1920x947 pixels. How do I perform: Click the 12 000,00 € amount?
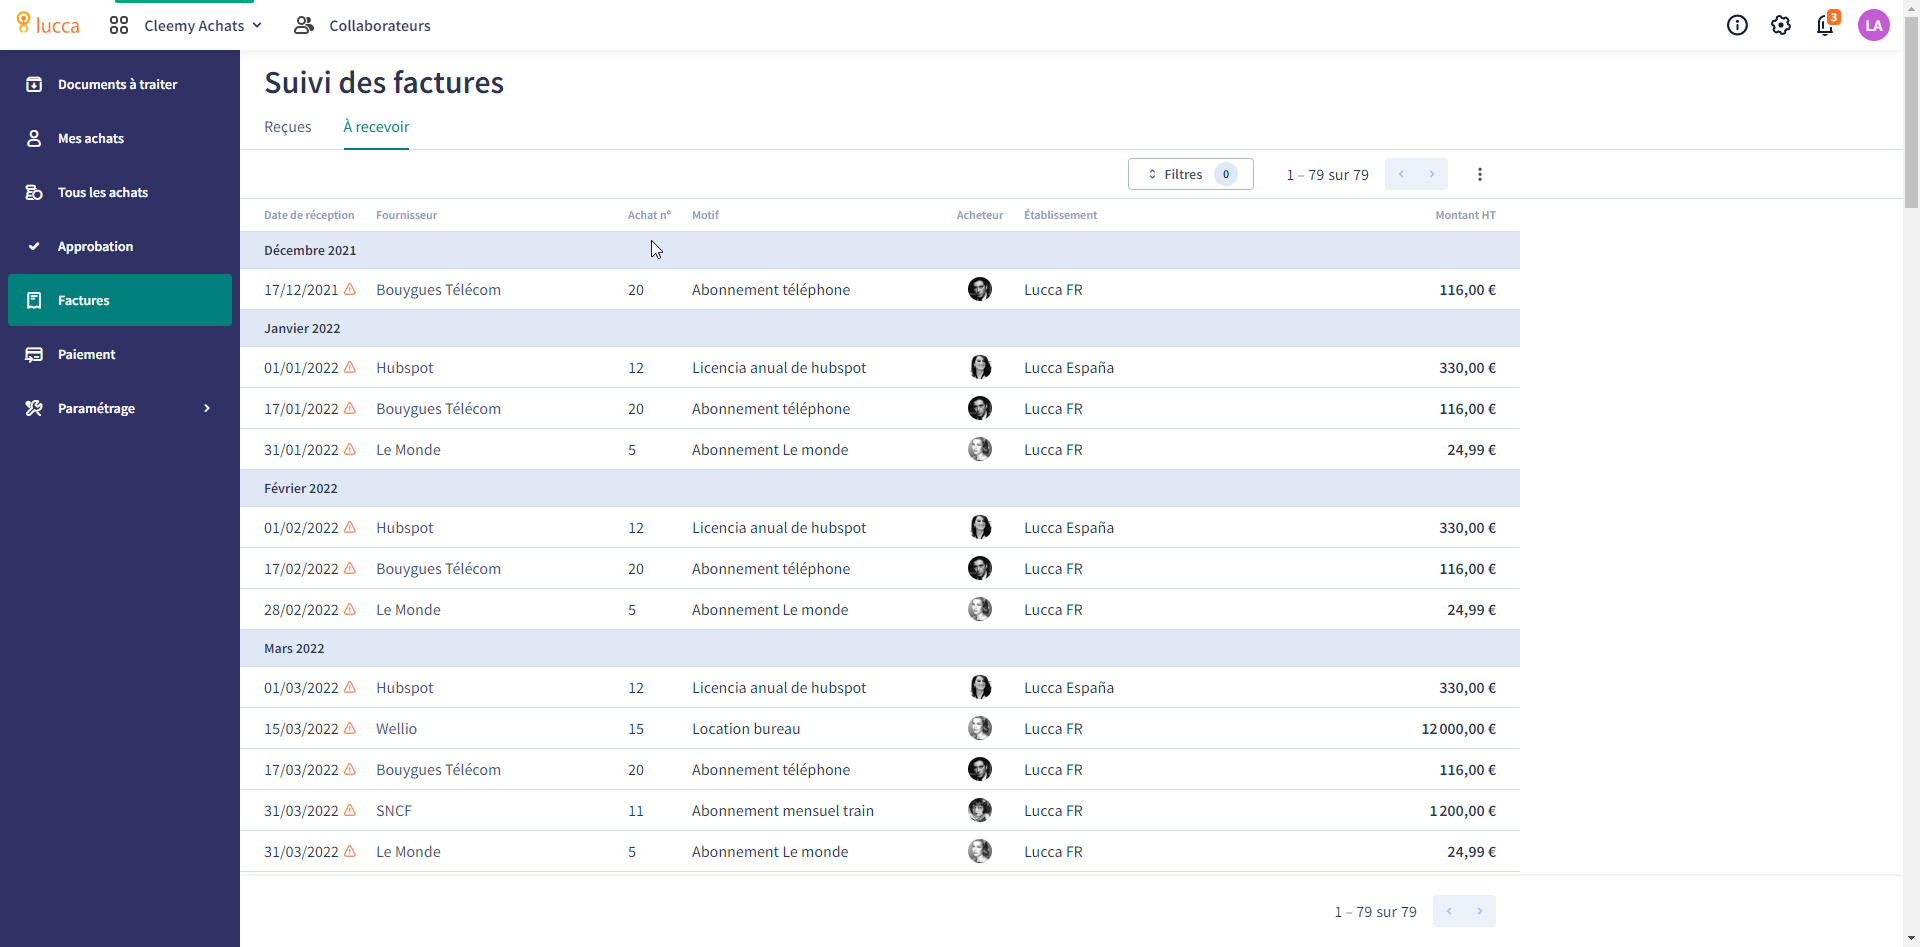(x=1458, y=729)
